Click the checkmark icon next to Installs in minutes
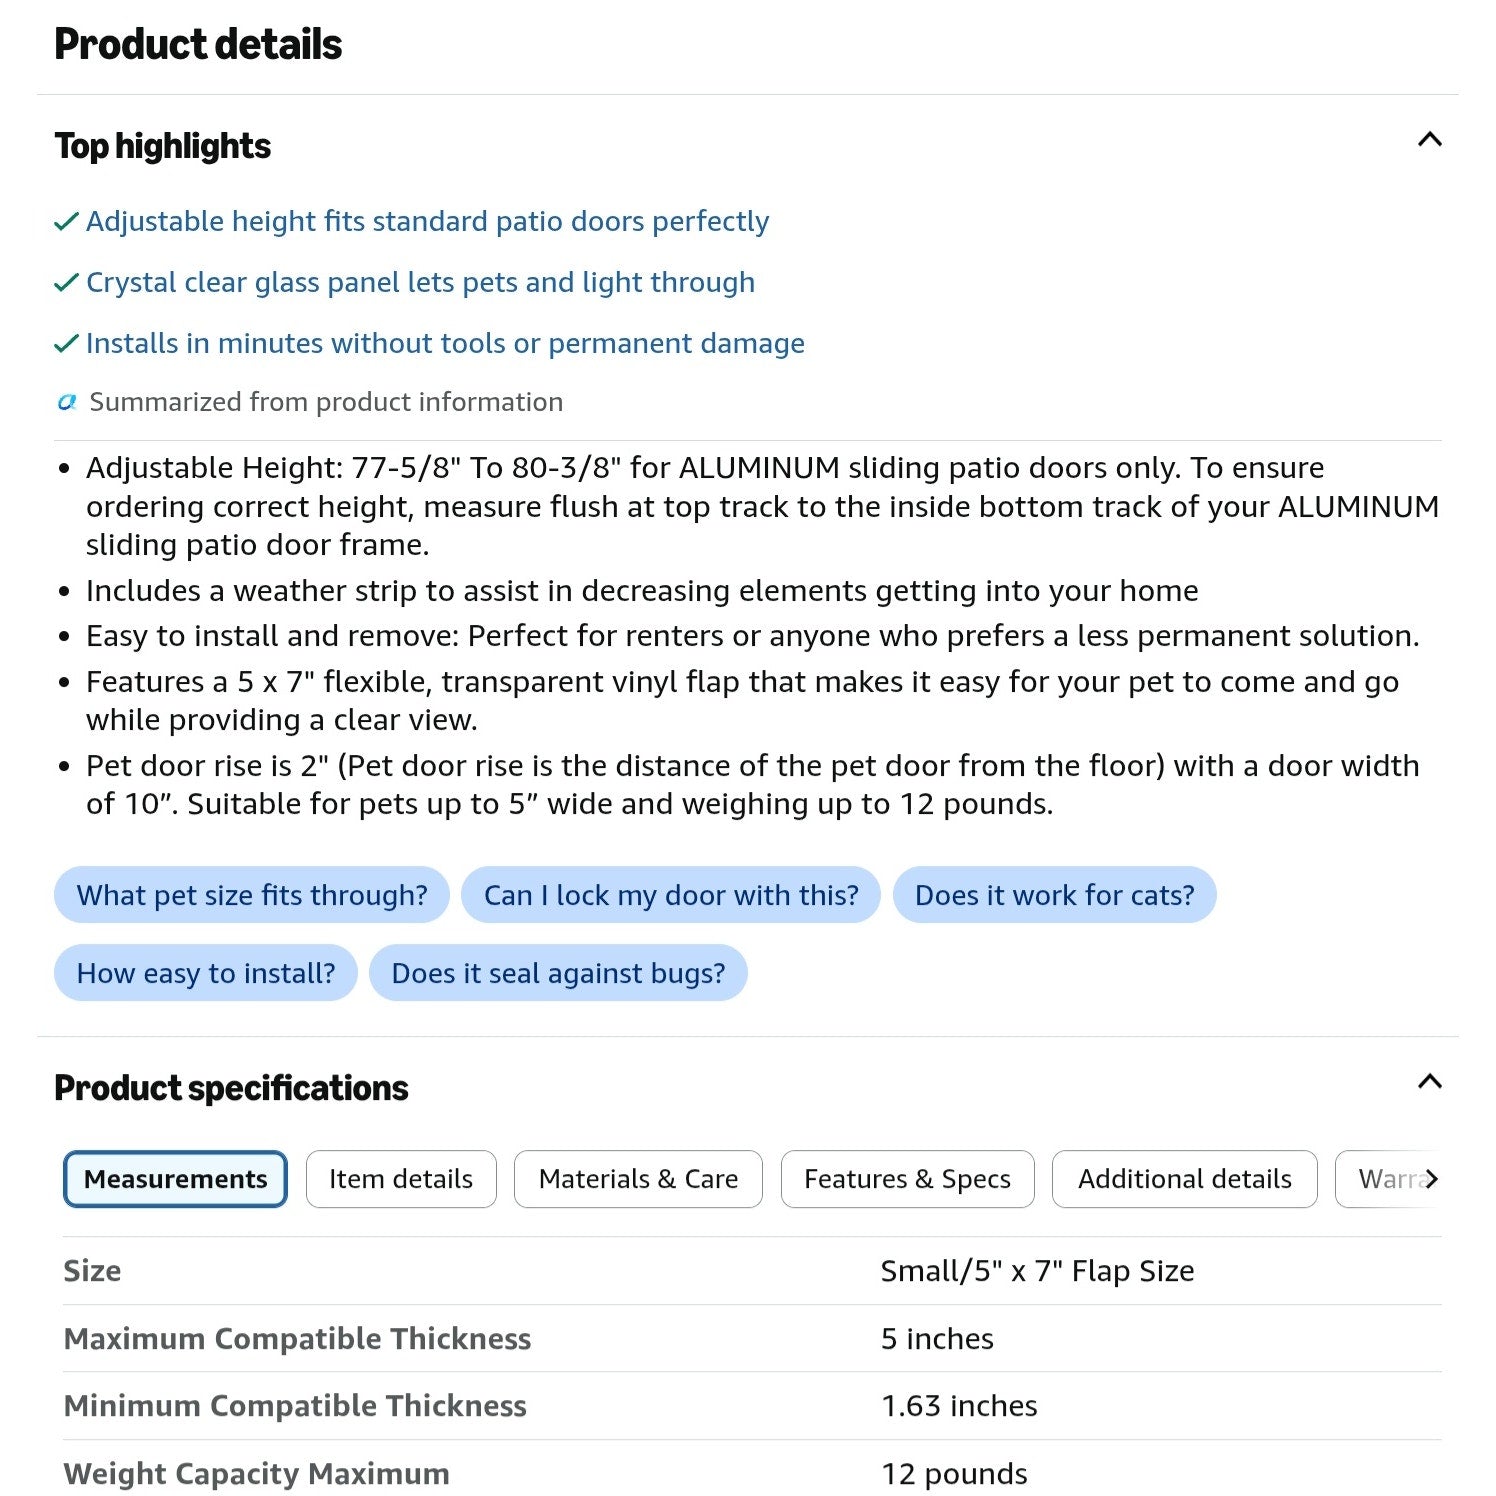This screenshot has width=1496, height=1496. (66, 343)
